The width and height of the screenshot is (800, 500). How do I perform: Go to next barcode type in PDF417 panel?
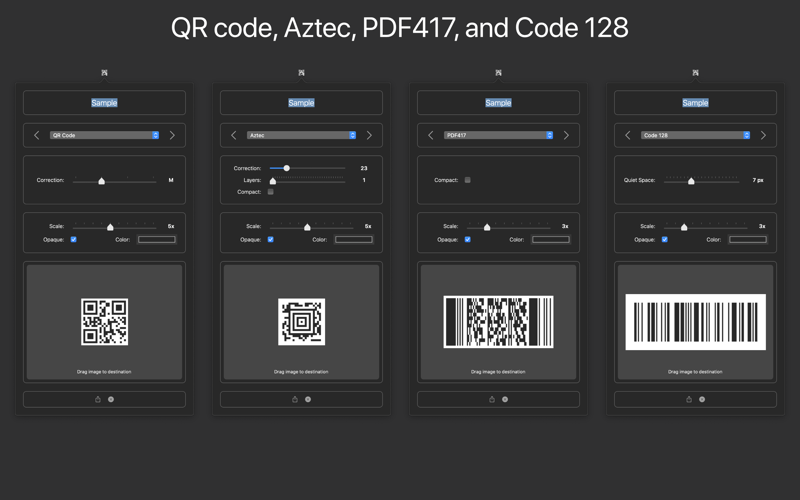[x=566, y=135]
